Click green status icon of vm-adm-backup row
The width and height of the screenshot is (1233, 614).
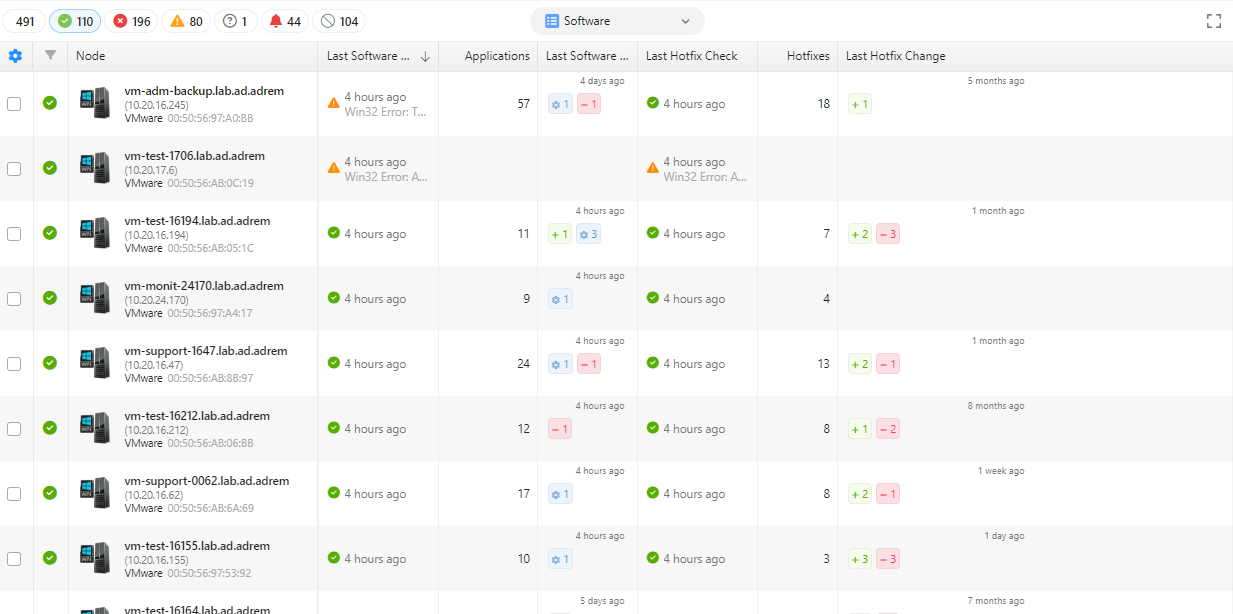(50, 103)
